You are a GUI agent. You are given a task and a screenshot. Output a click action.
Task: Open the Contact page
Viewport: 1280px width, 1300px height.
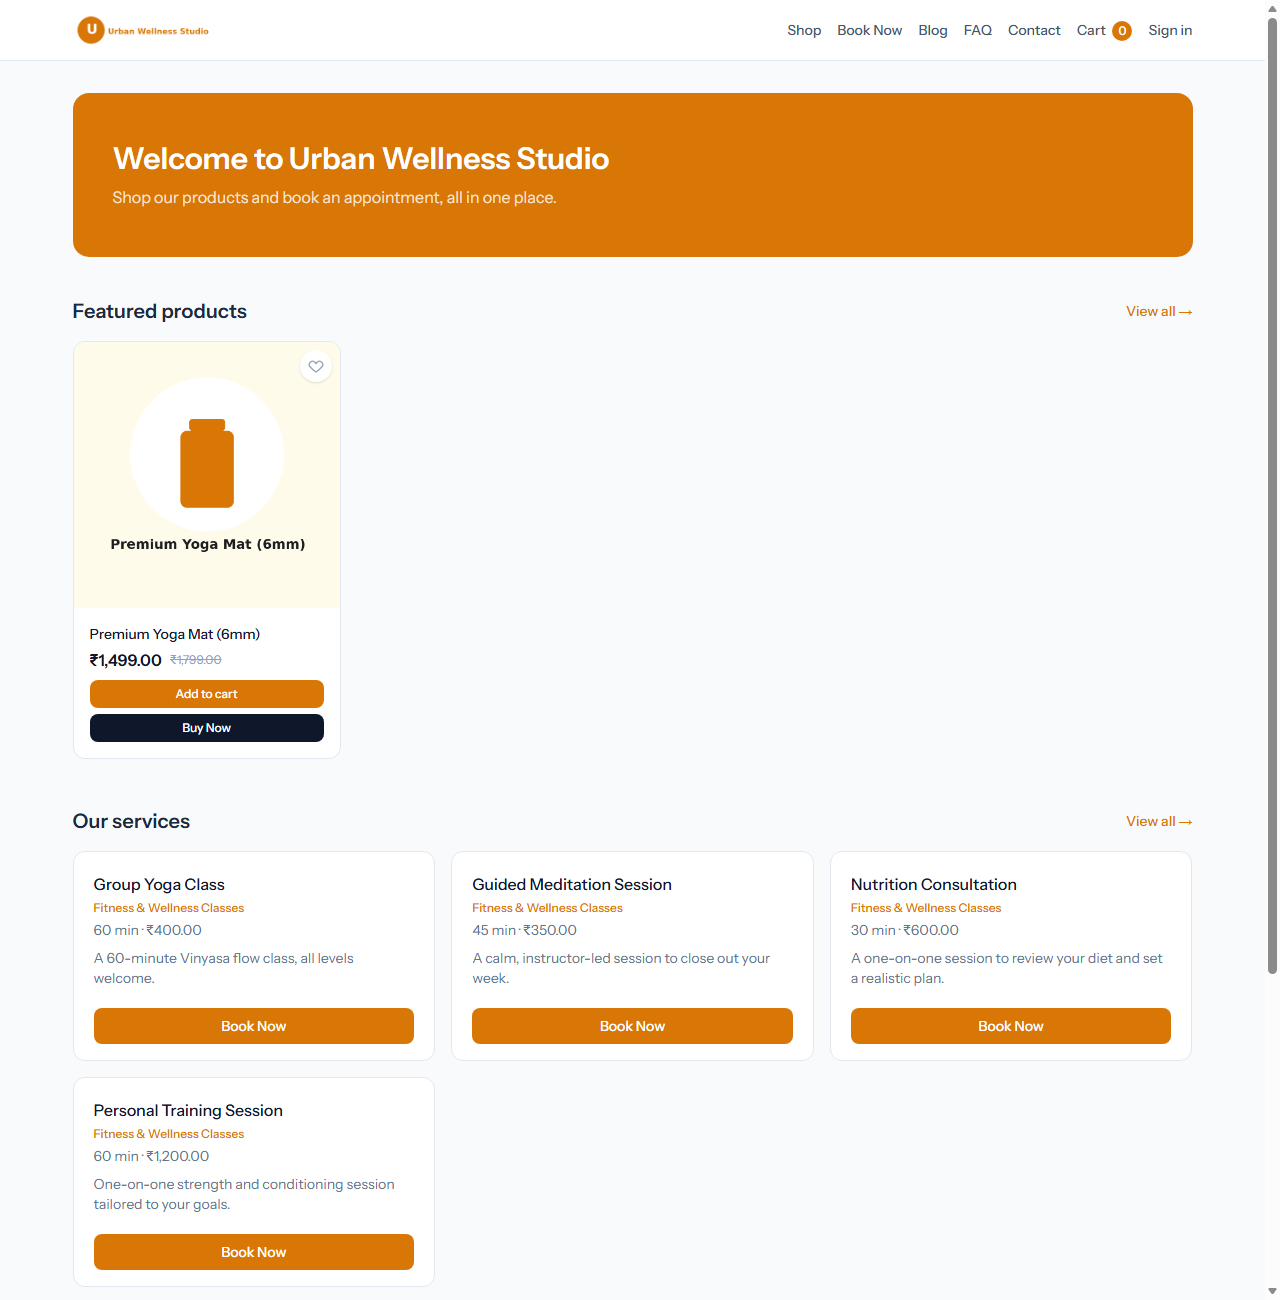click(1034, 30)
